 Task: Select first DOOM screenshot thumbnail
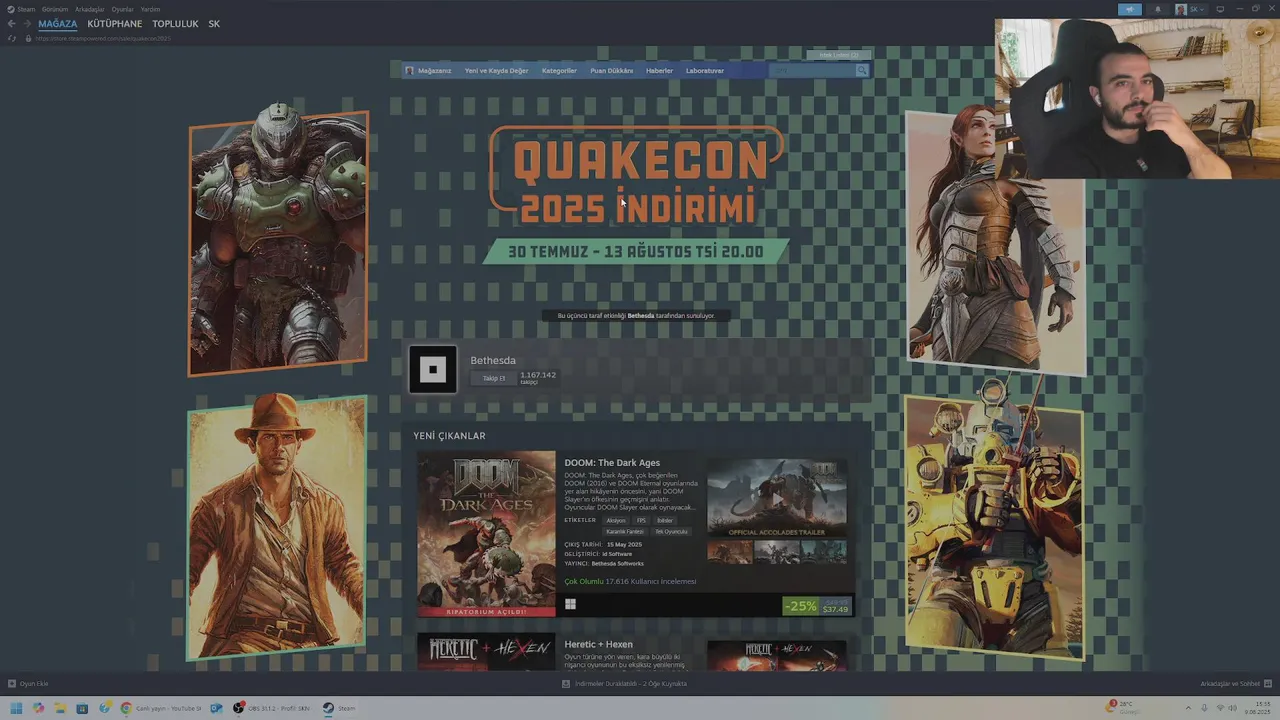coord(729,552)
